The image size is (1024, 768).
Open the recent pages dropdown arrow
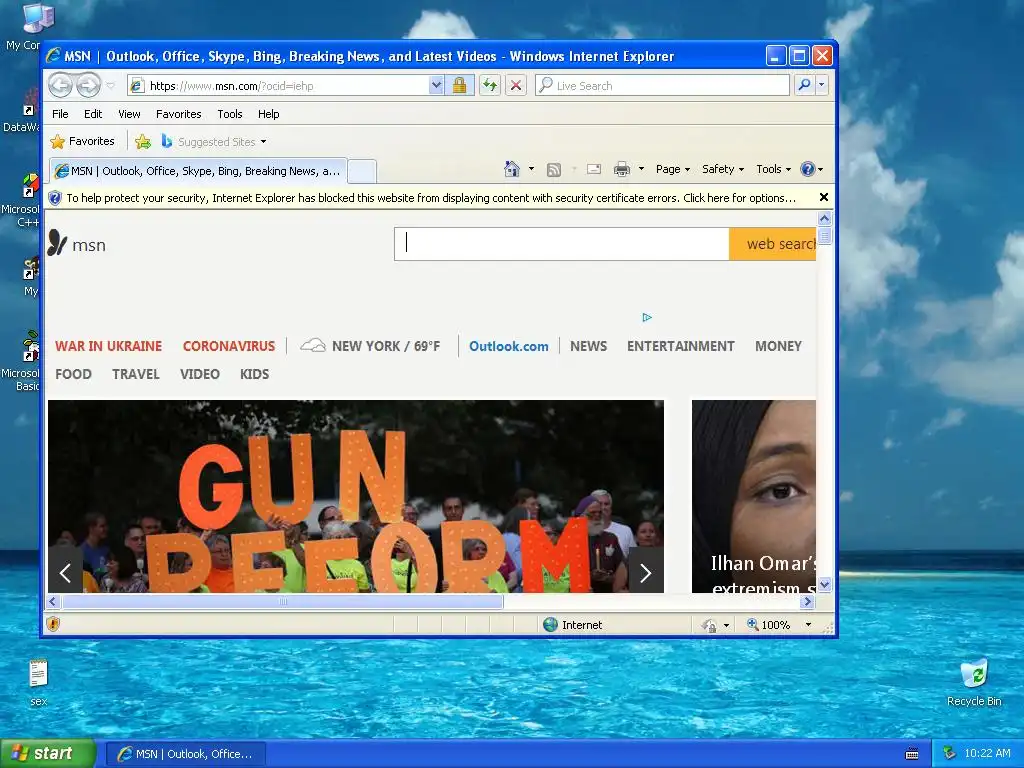tap(110, 86)
